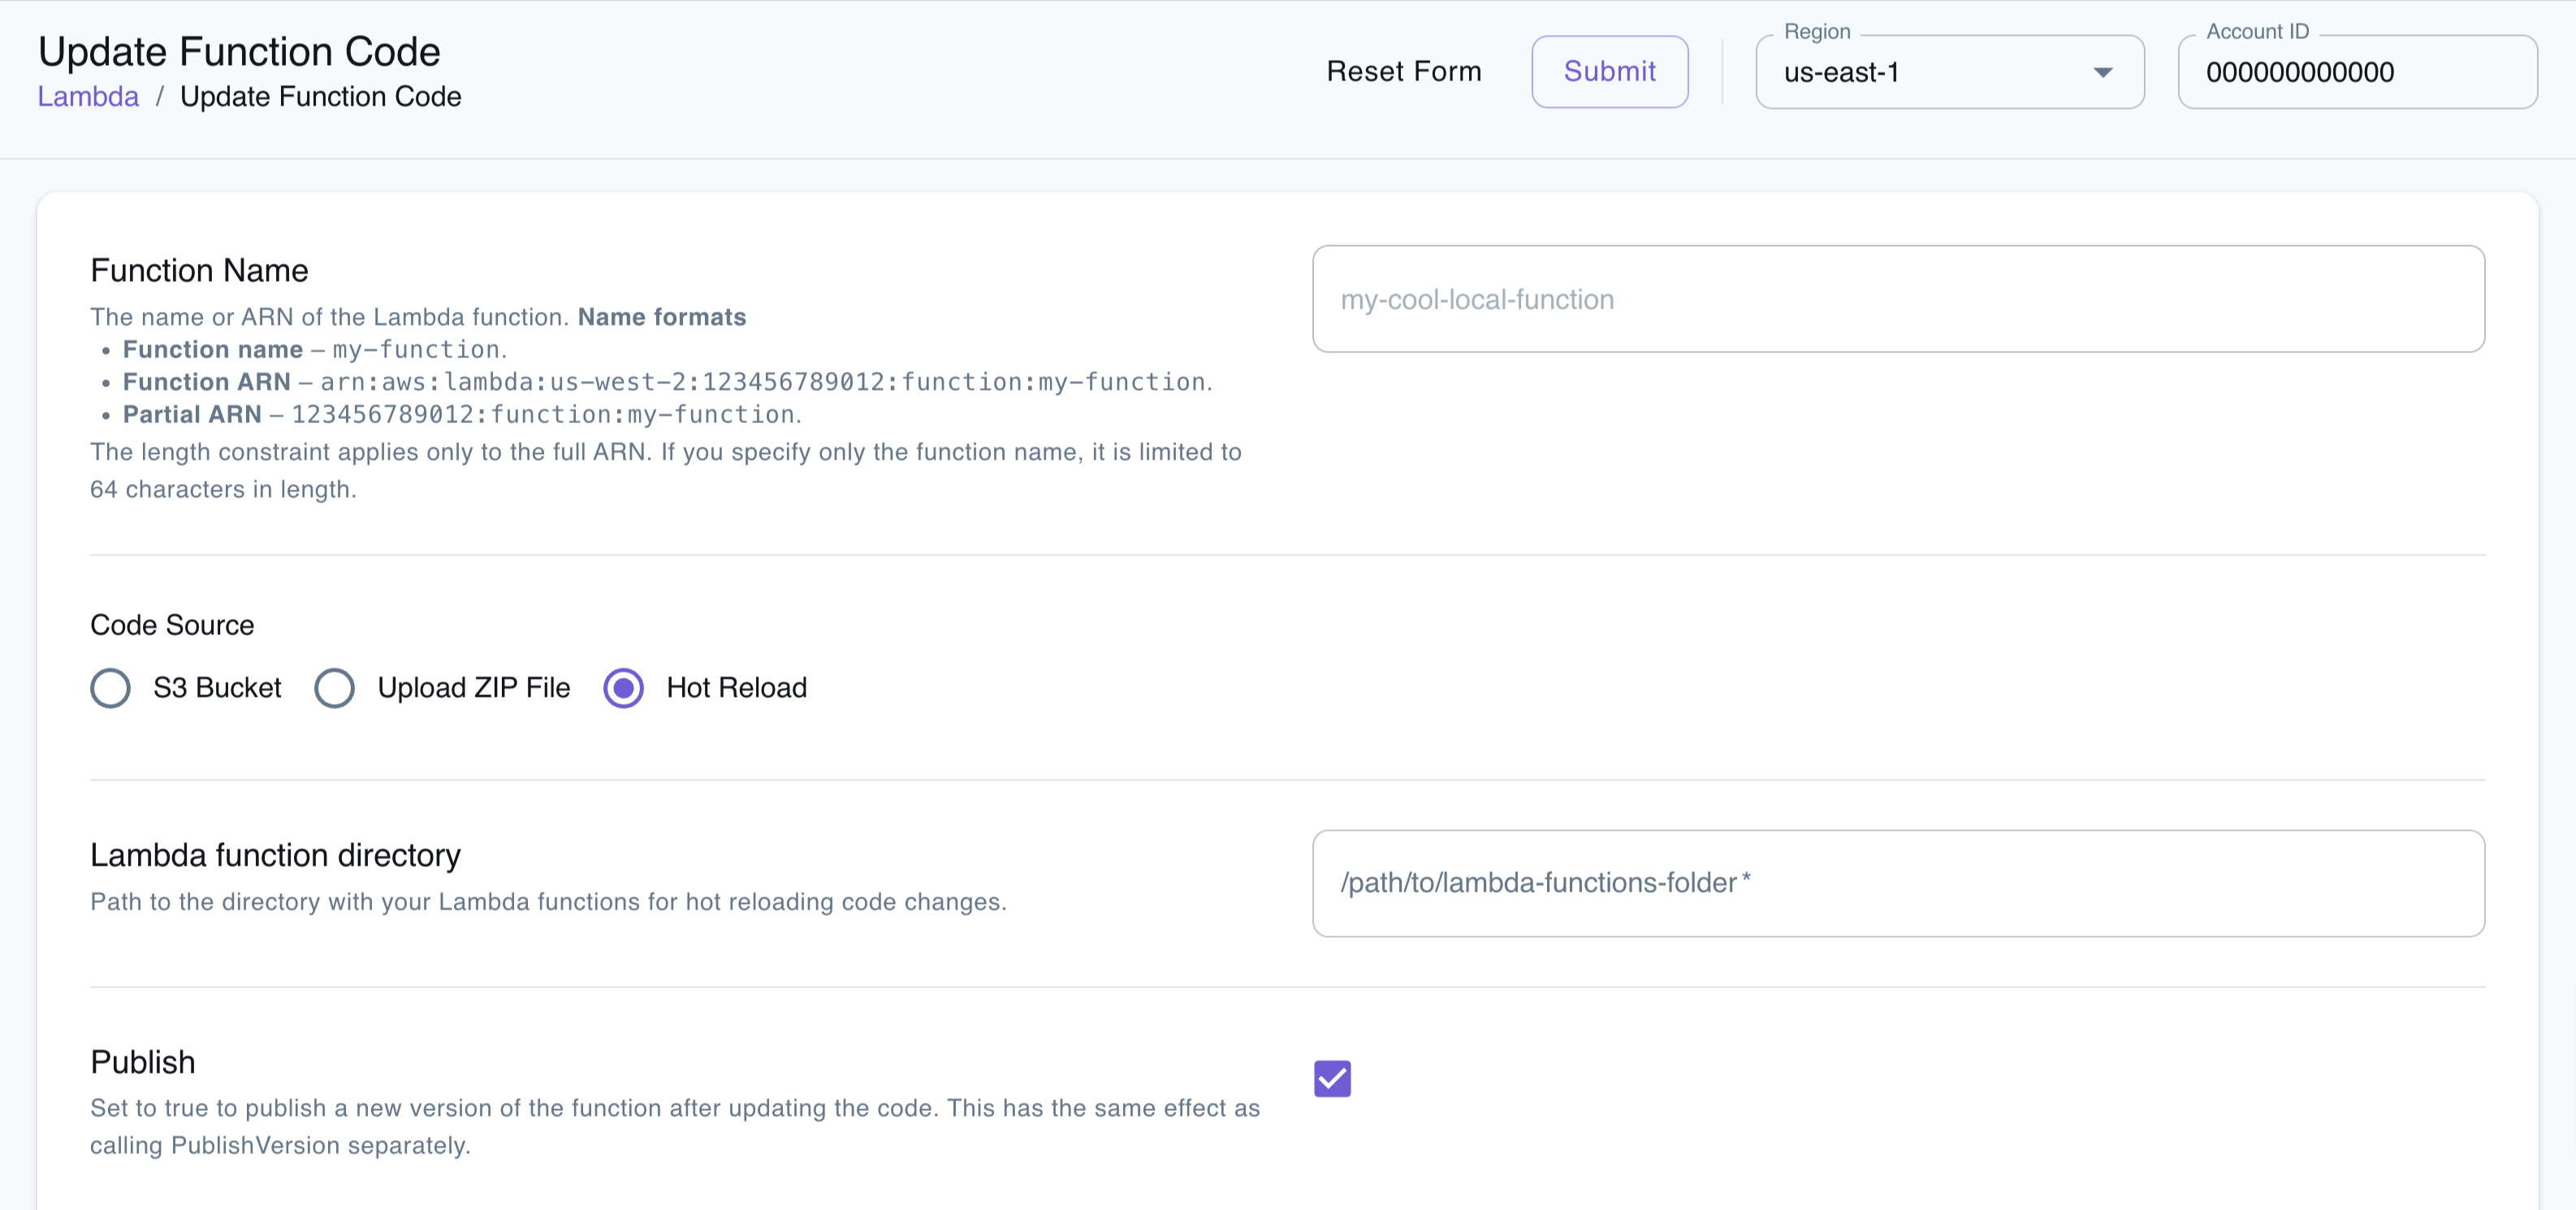The height and width of the screenshot is (1210, 2576).
Task: Navigate to Lambda via the breadcrumb link
Action: 88,96
